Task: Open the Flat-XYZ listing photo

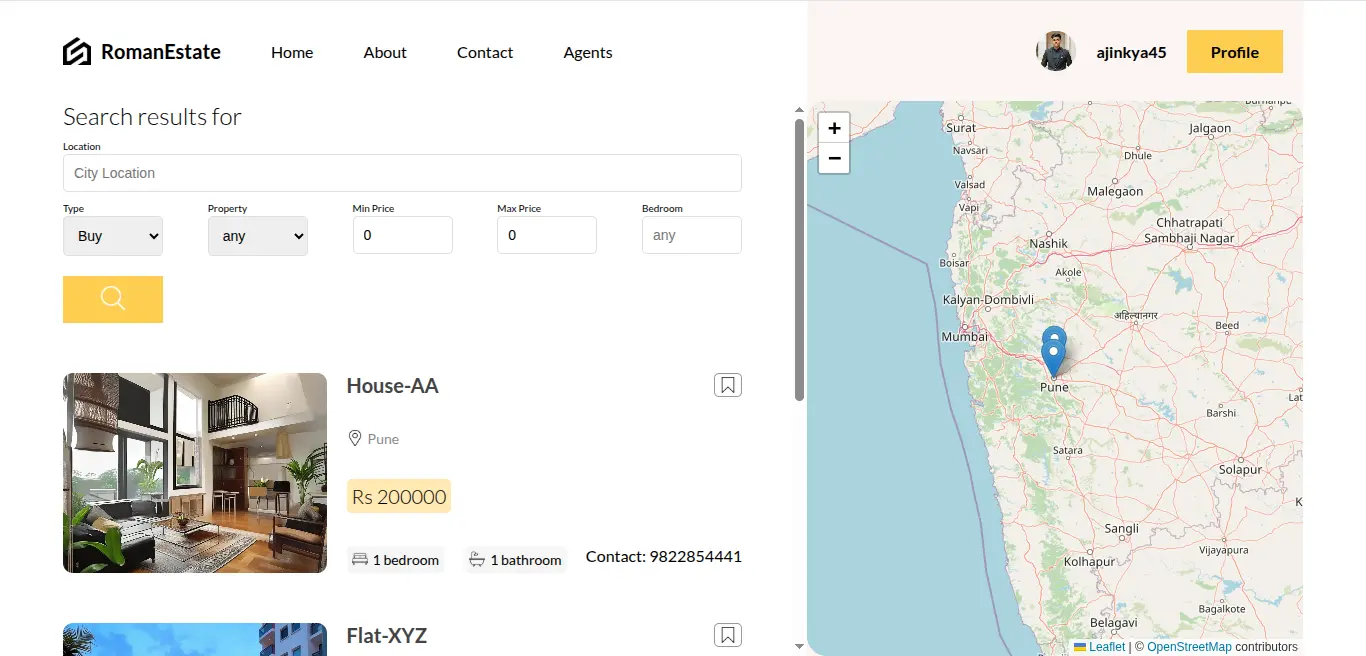Action: click(195, 639)
